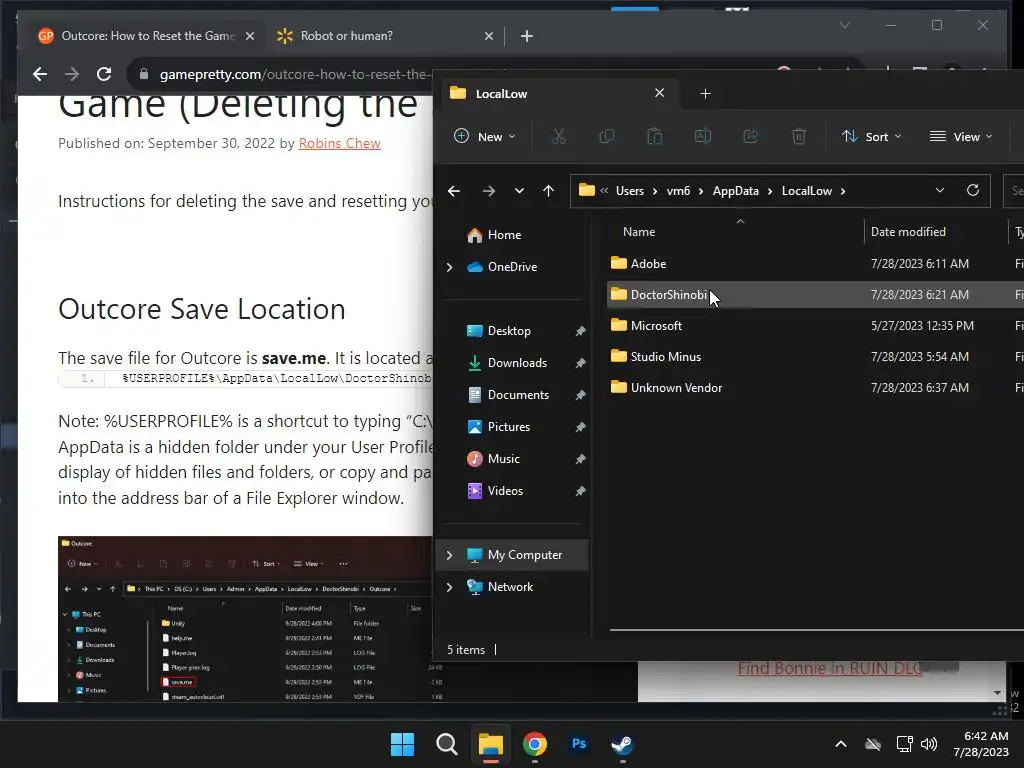The width and height of the screenshot is (1024, 768).
Task: Open the Windows Start menu
Action: (x=402, y=744)
